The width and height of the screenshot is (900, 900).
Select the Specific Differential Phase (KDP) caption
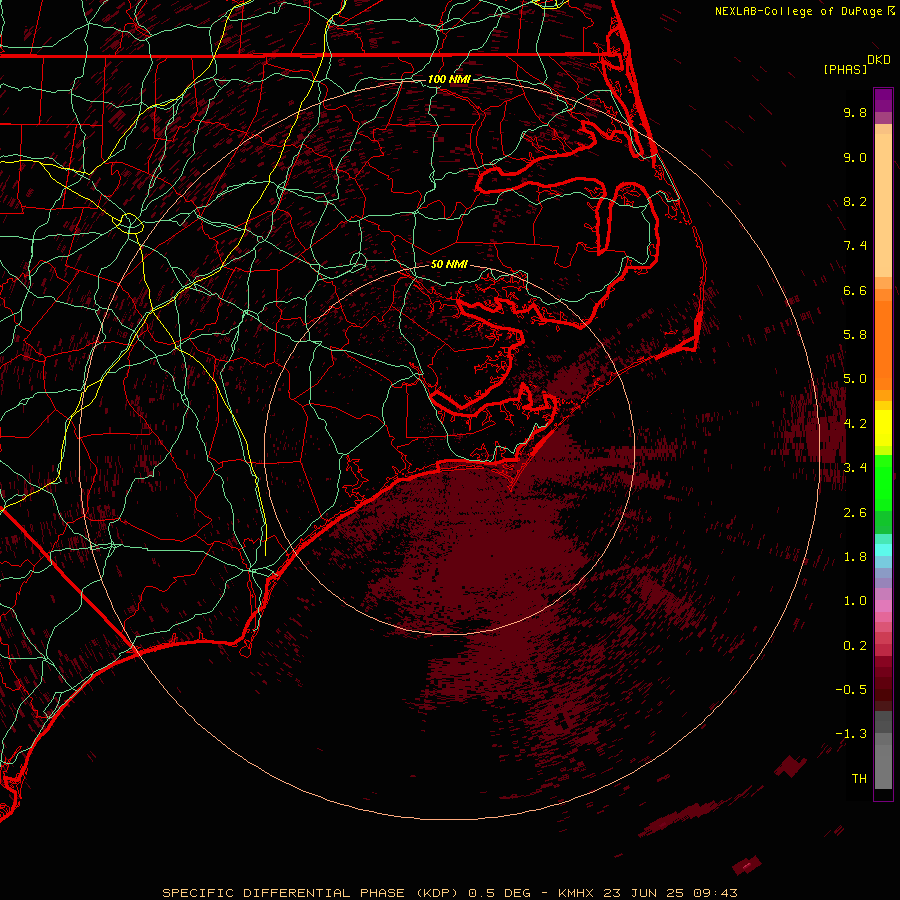click(310, 893)
